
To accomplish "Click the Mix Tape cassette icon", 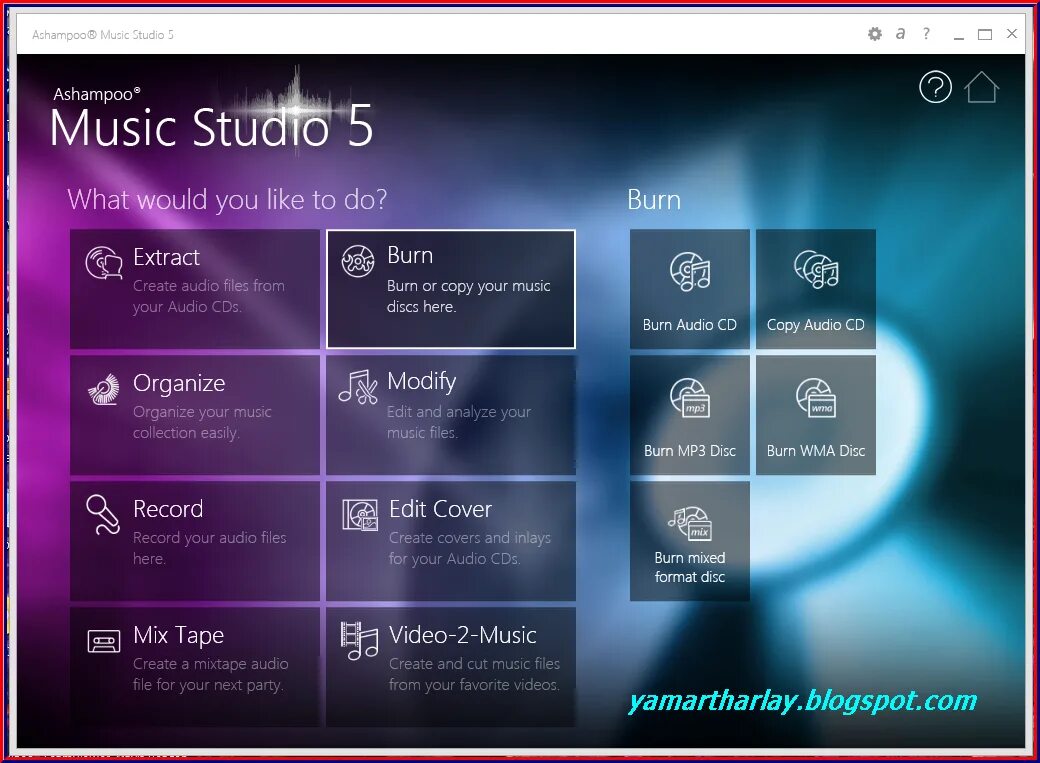I will (x=104, y=642).
